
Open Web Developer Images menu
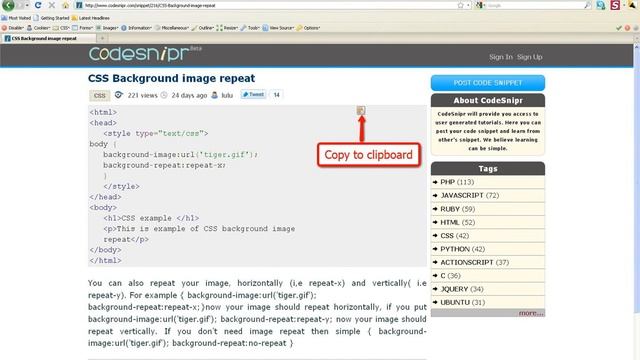click(x=107, y=28)
